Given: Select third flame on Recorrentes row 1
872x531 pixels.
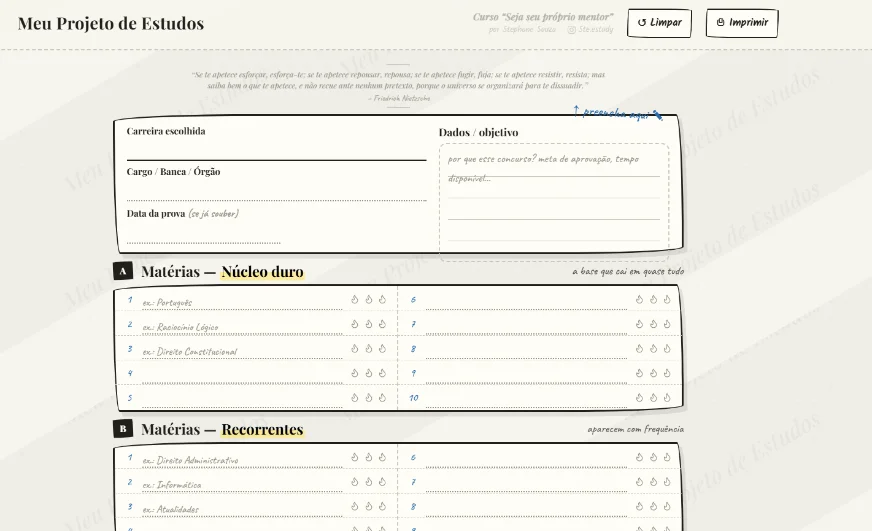Looking at the screenshot, I should pyautogui.click(x=383, y=458).
